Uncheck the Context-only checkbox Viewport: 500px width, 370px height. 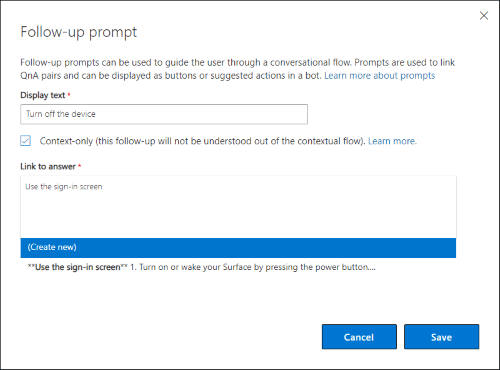click(x=26, y=141)
